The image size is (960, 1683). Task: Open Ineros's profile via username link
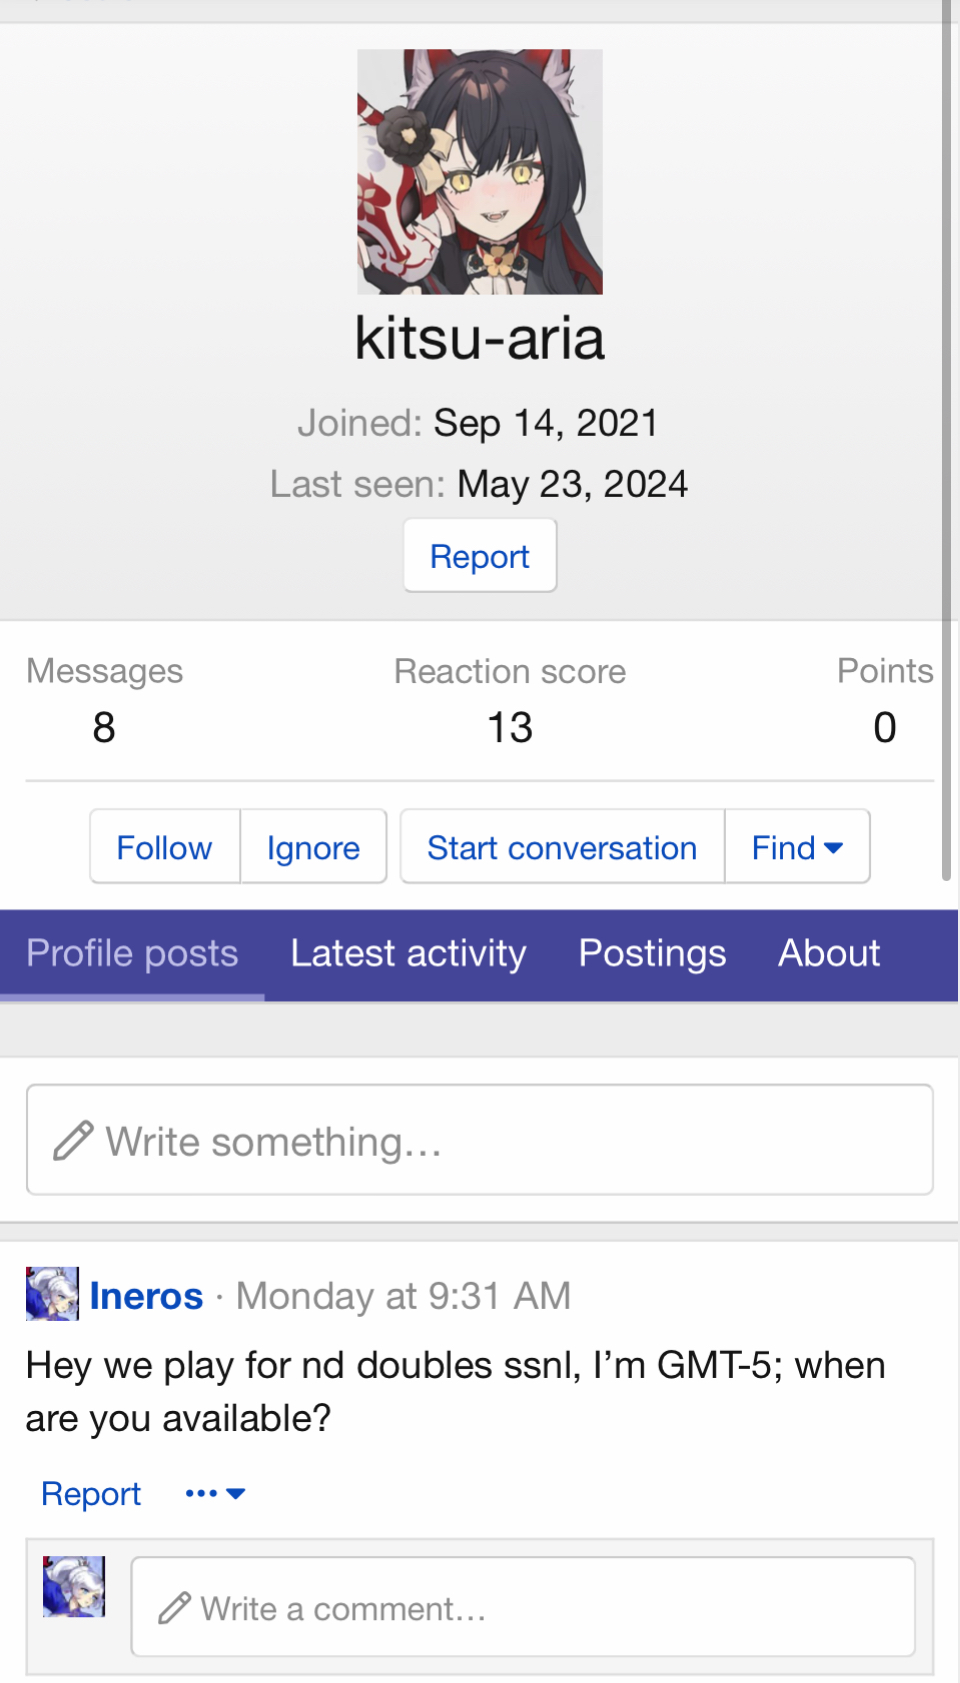tap(146, 1296)
